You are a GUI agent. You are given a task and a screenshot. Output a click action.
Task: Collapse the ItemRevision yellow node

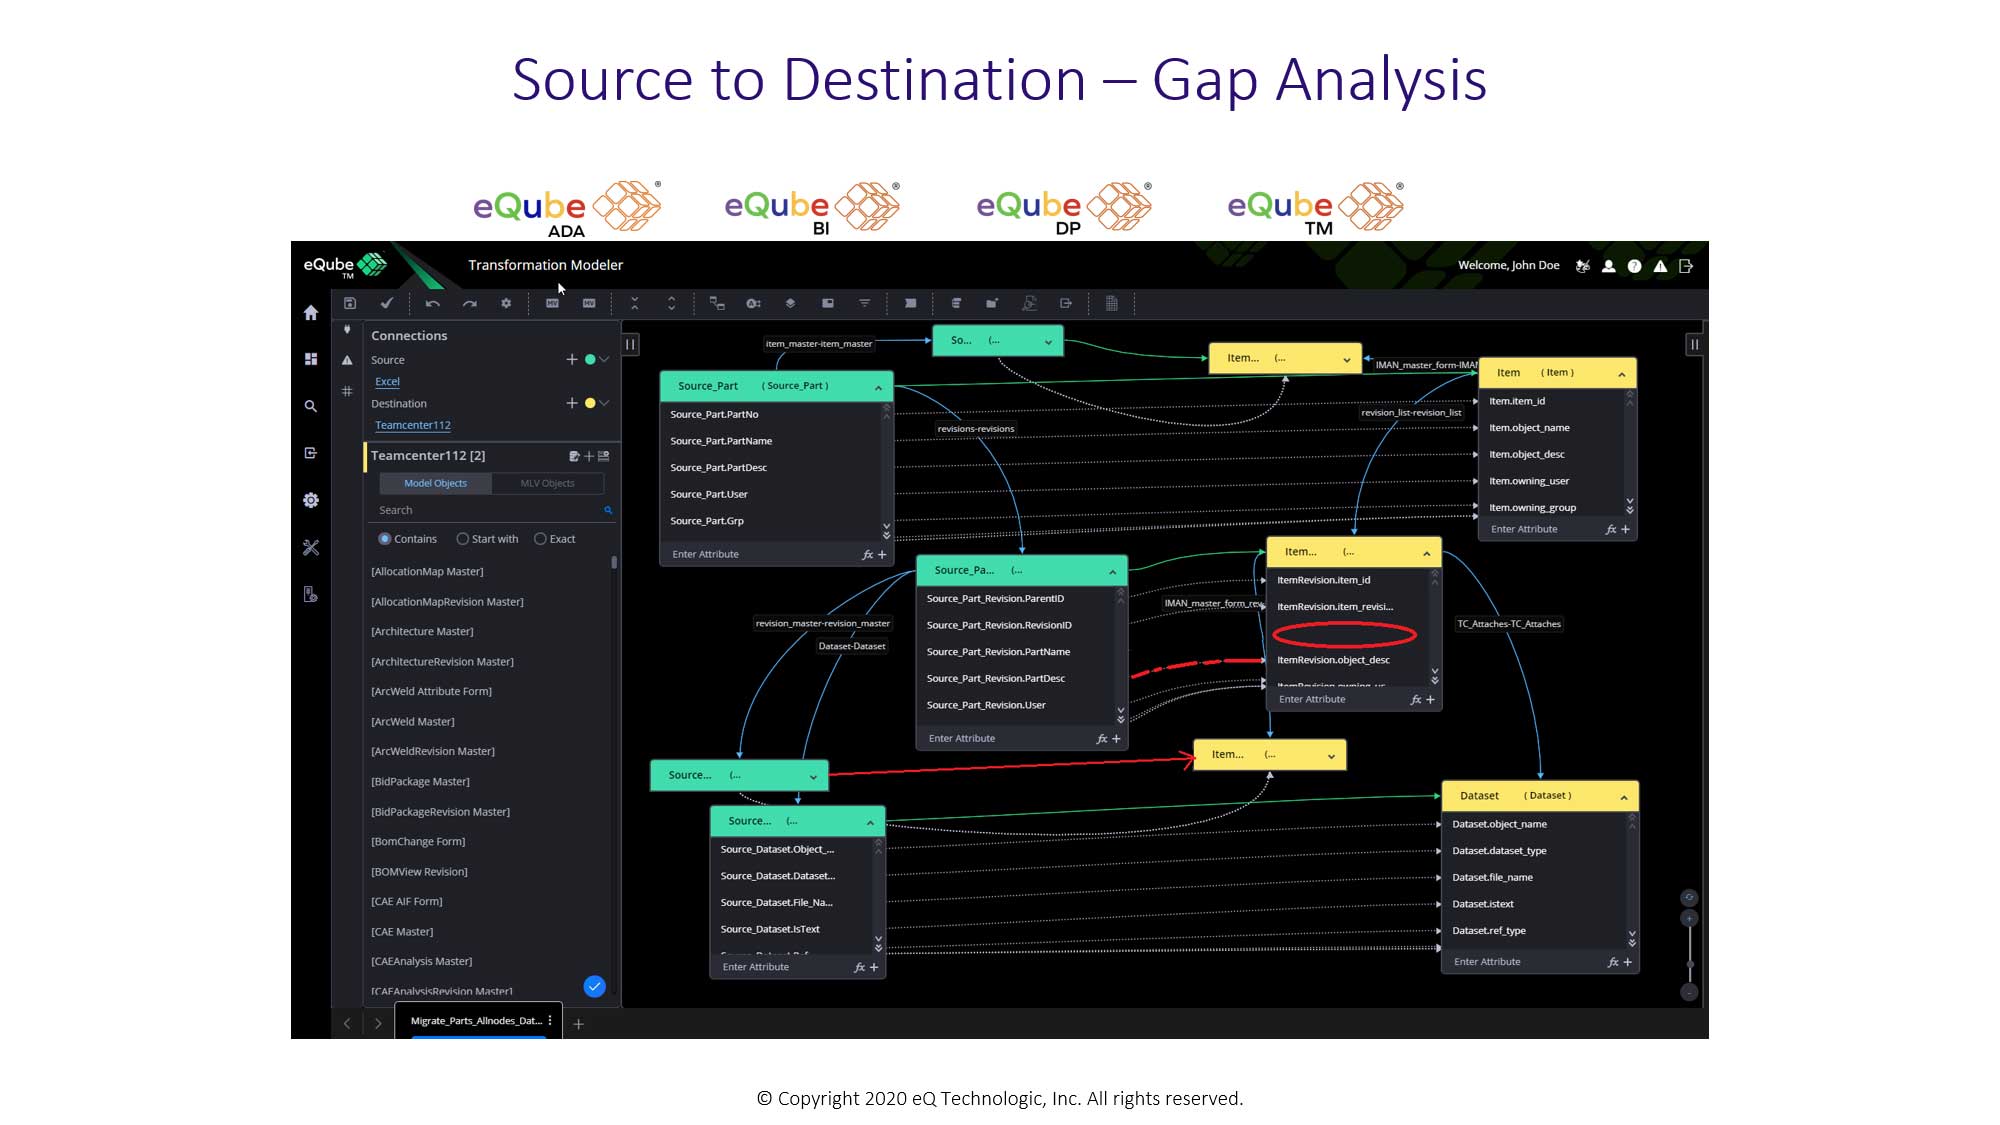pyautogui.click(x=1426, y=553)
